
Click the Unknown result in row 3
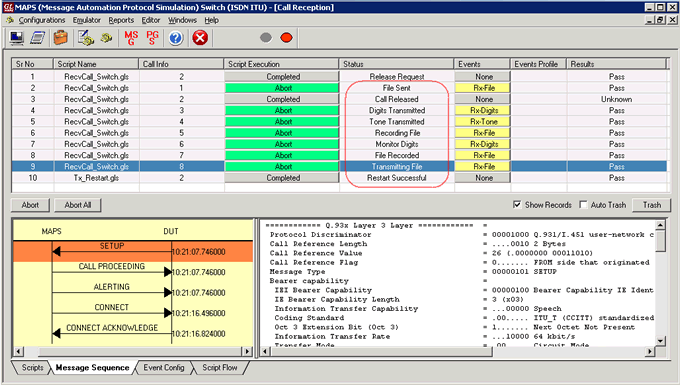click(616, 99)
